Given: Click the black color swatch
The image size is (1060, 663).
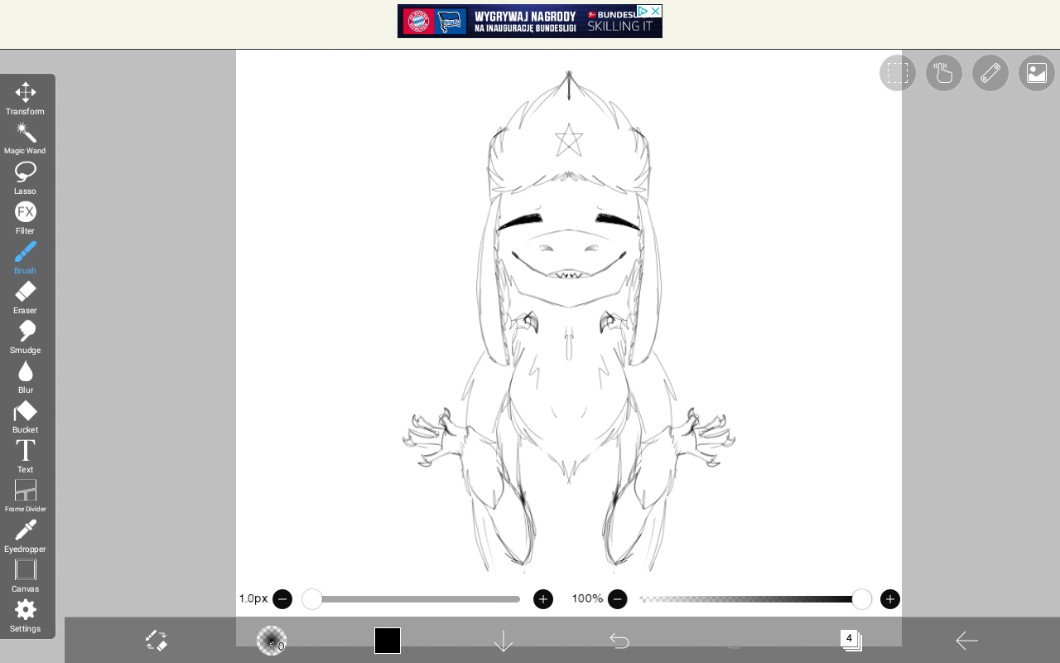Looking at the screenshot, I should coord(387,640).
